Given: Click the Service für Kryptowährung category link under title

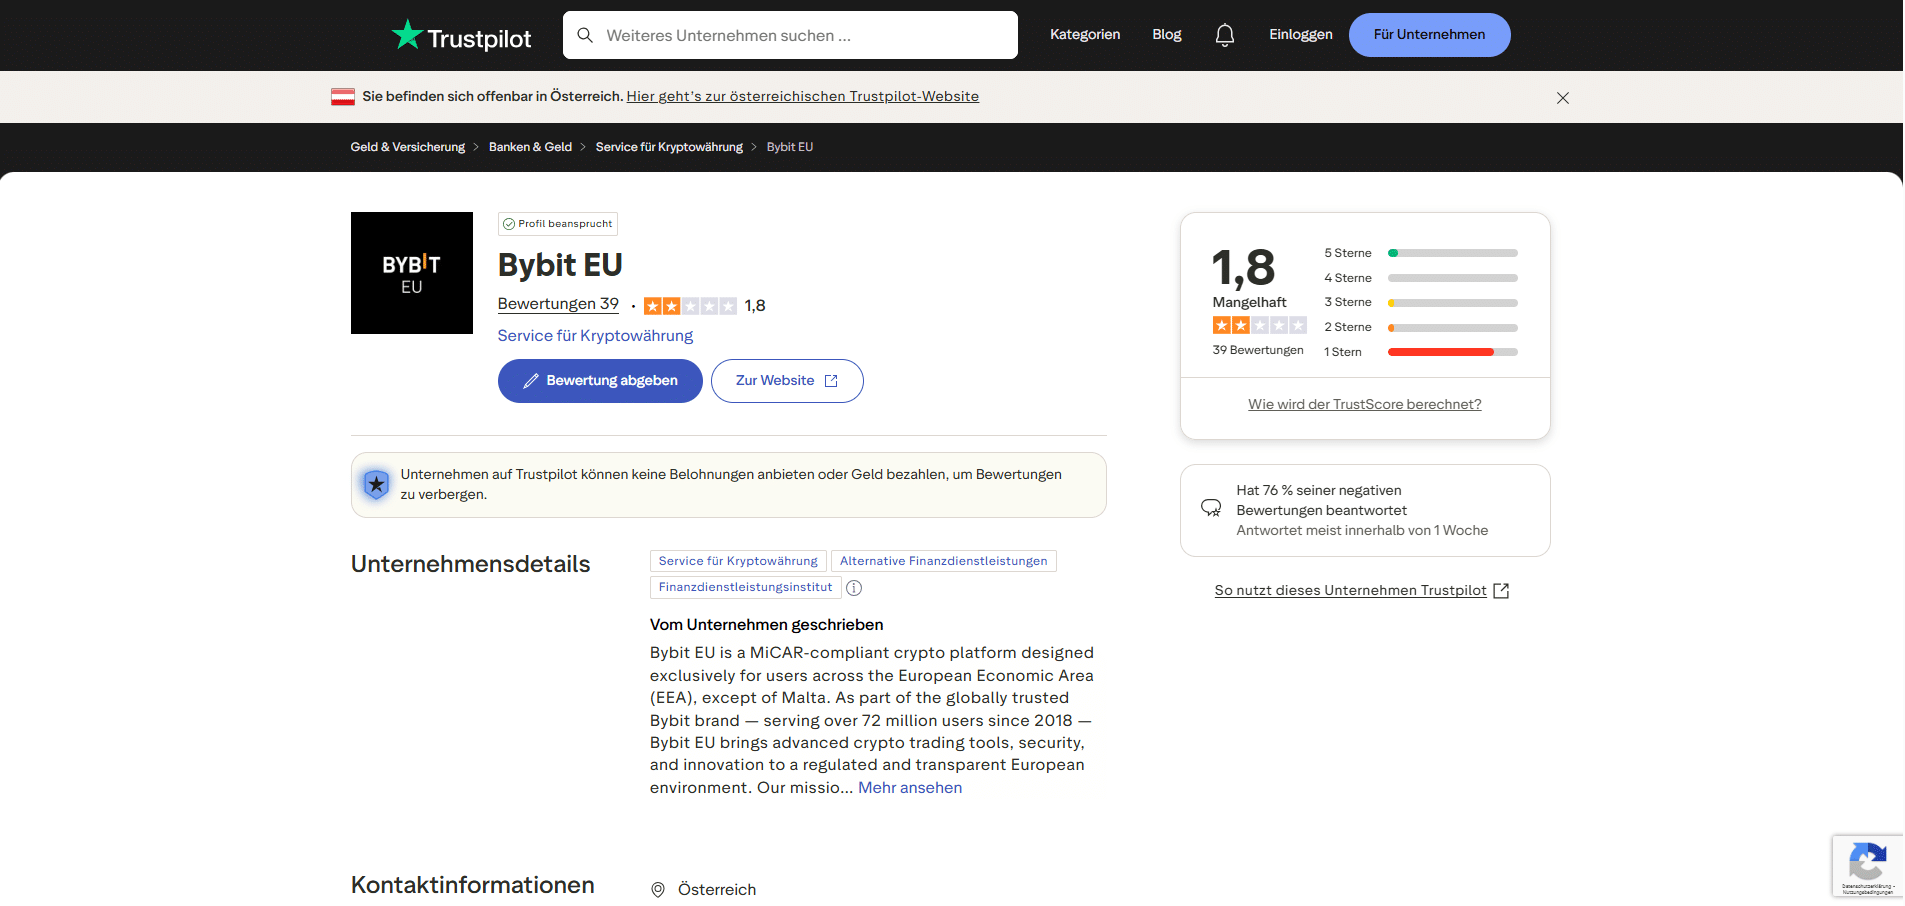Looking at the screenshot, I should point(595,336).
